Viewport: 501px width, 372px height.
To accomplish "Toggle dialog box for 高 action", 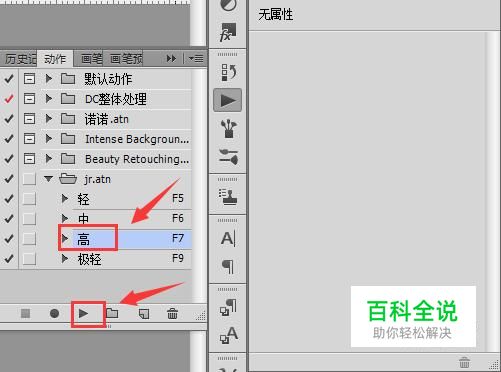I will pos(29,239).
